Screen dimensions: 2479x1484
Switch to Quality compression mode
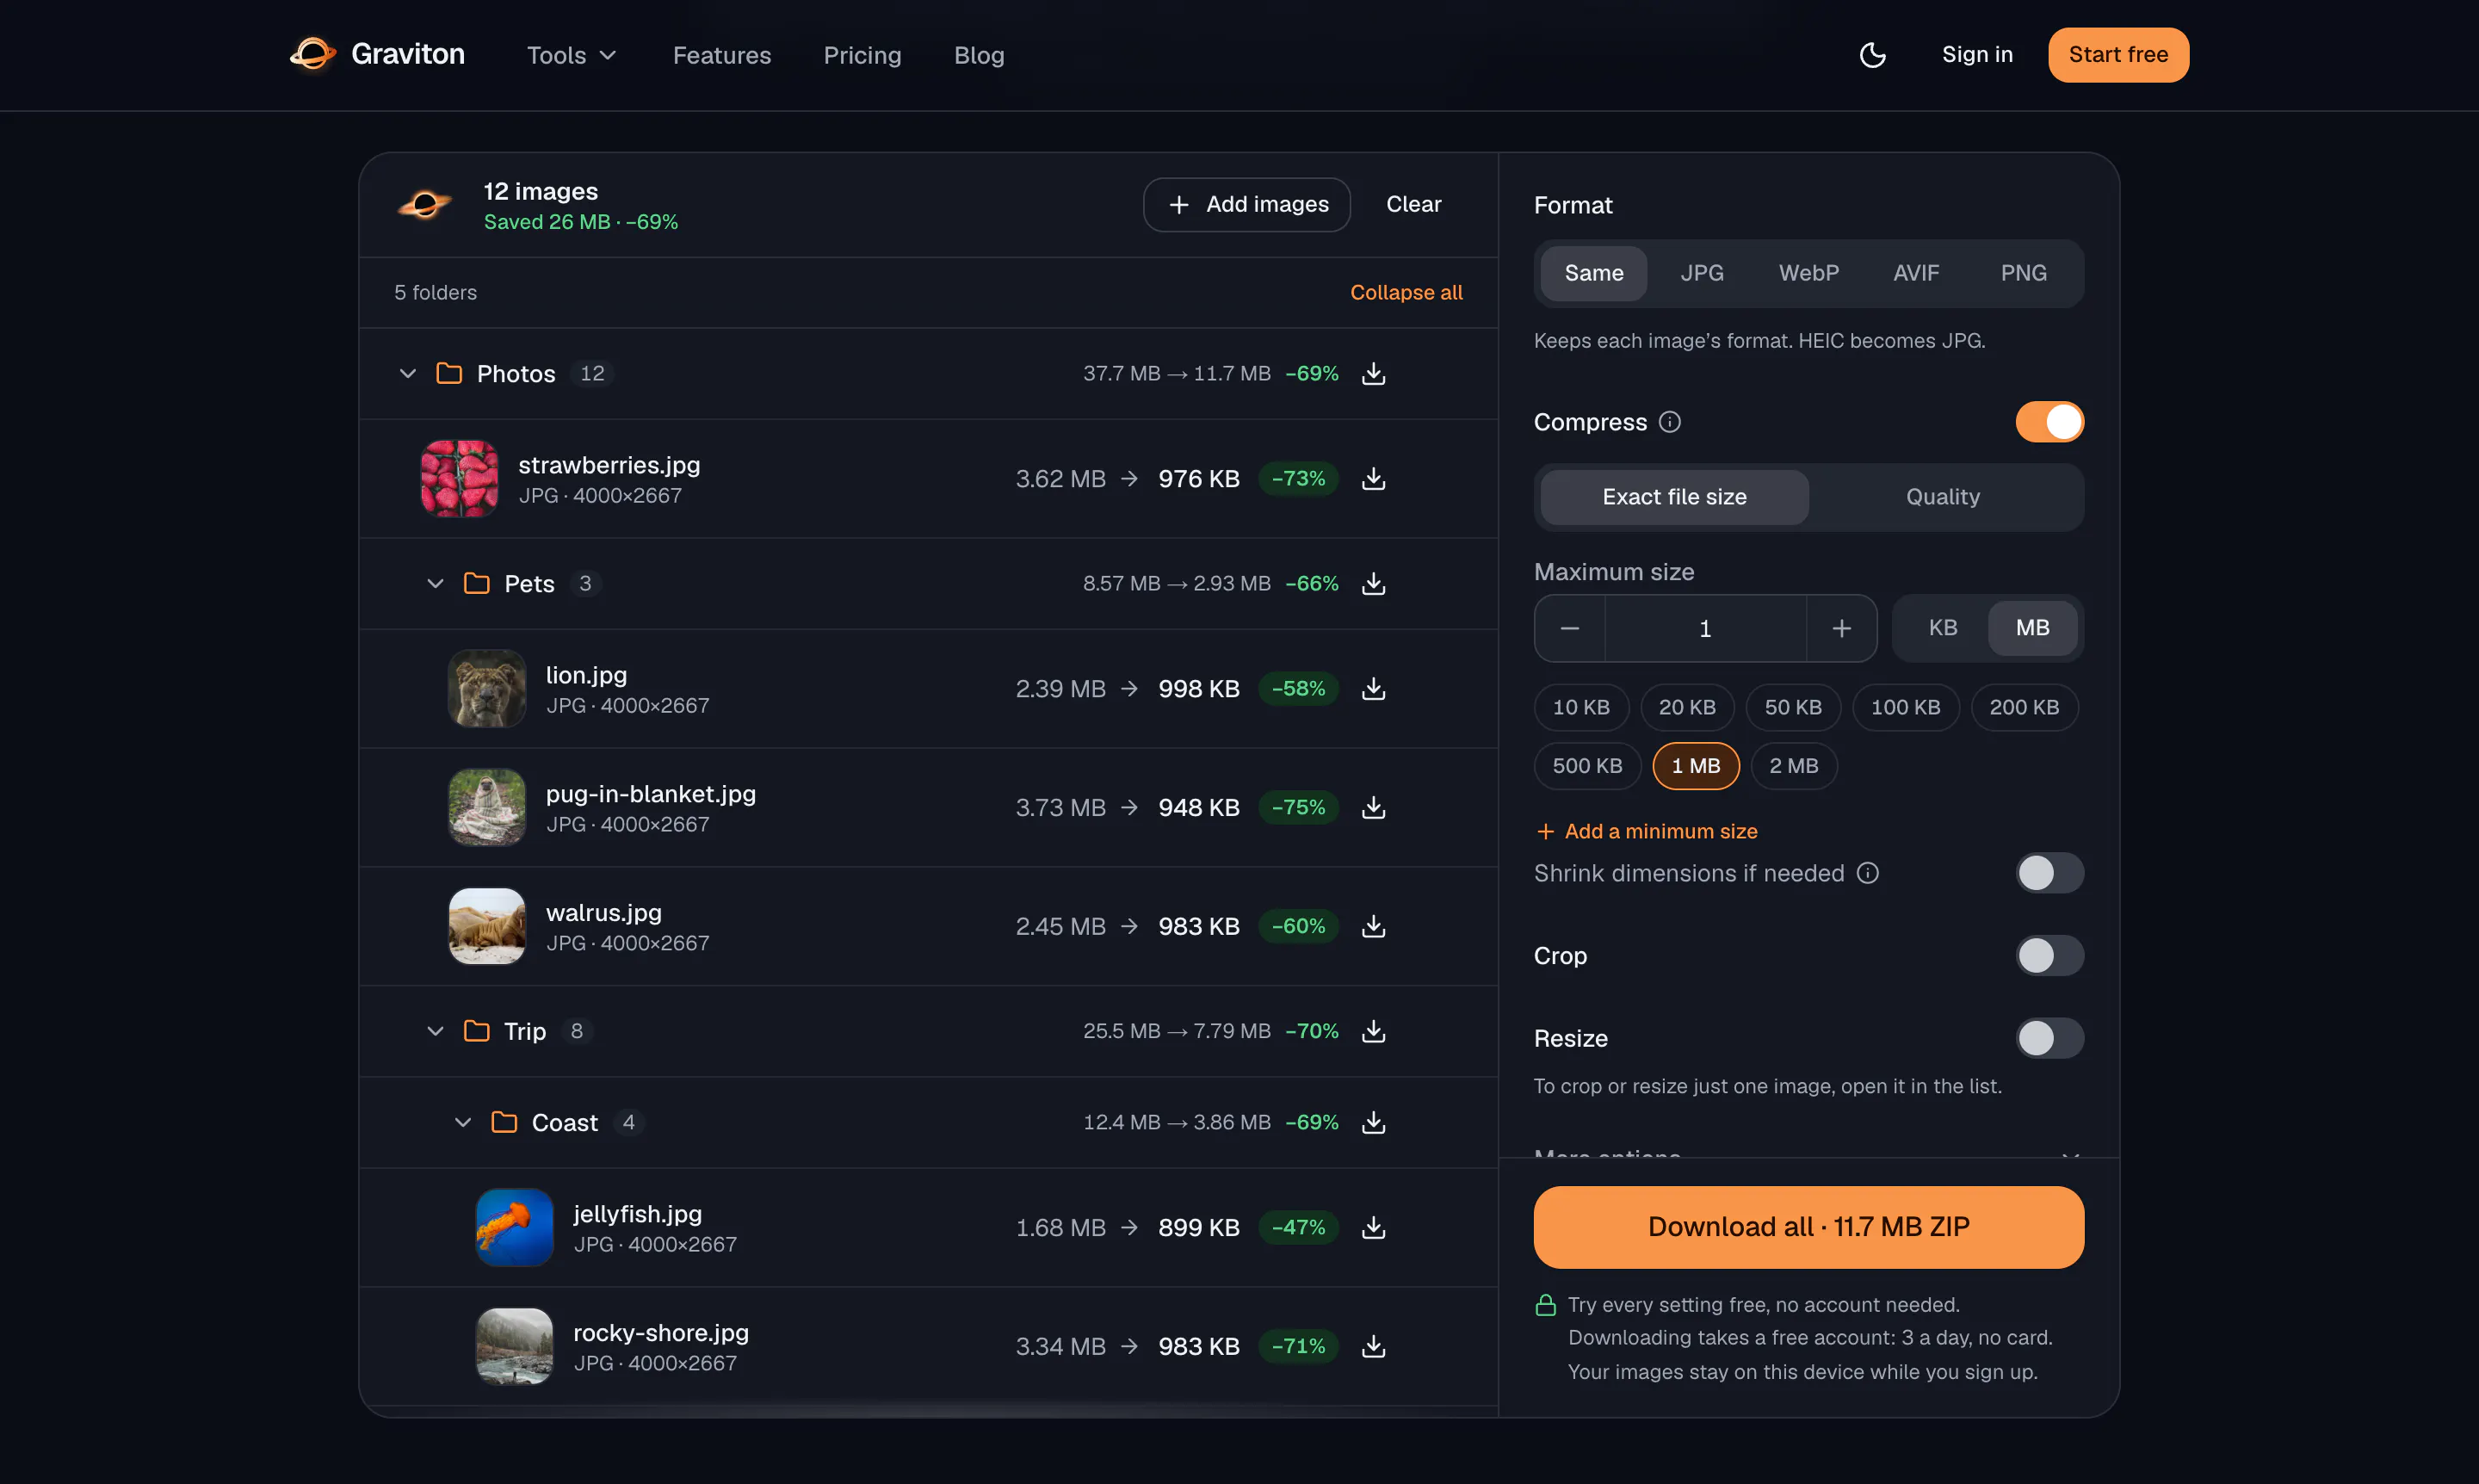tap(1942, 497)
